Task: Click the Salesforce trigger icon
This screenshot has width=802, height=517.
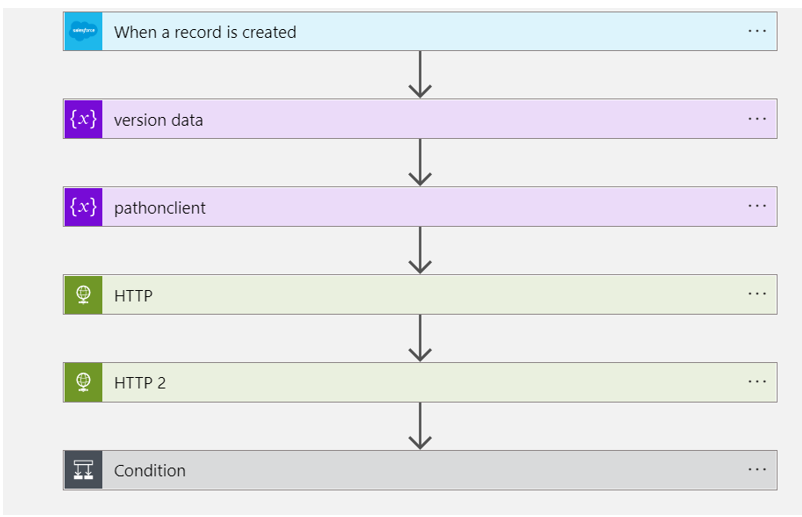Action: click(x=82, y=32)
